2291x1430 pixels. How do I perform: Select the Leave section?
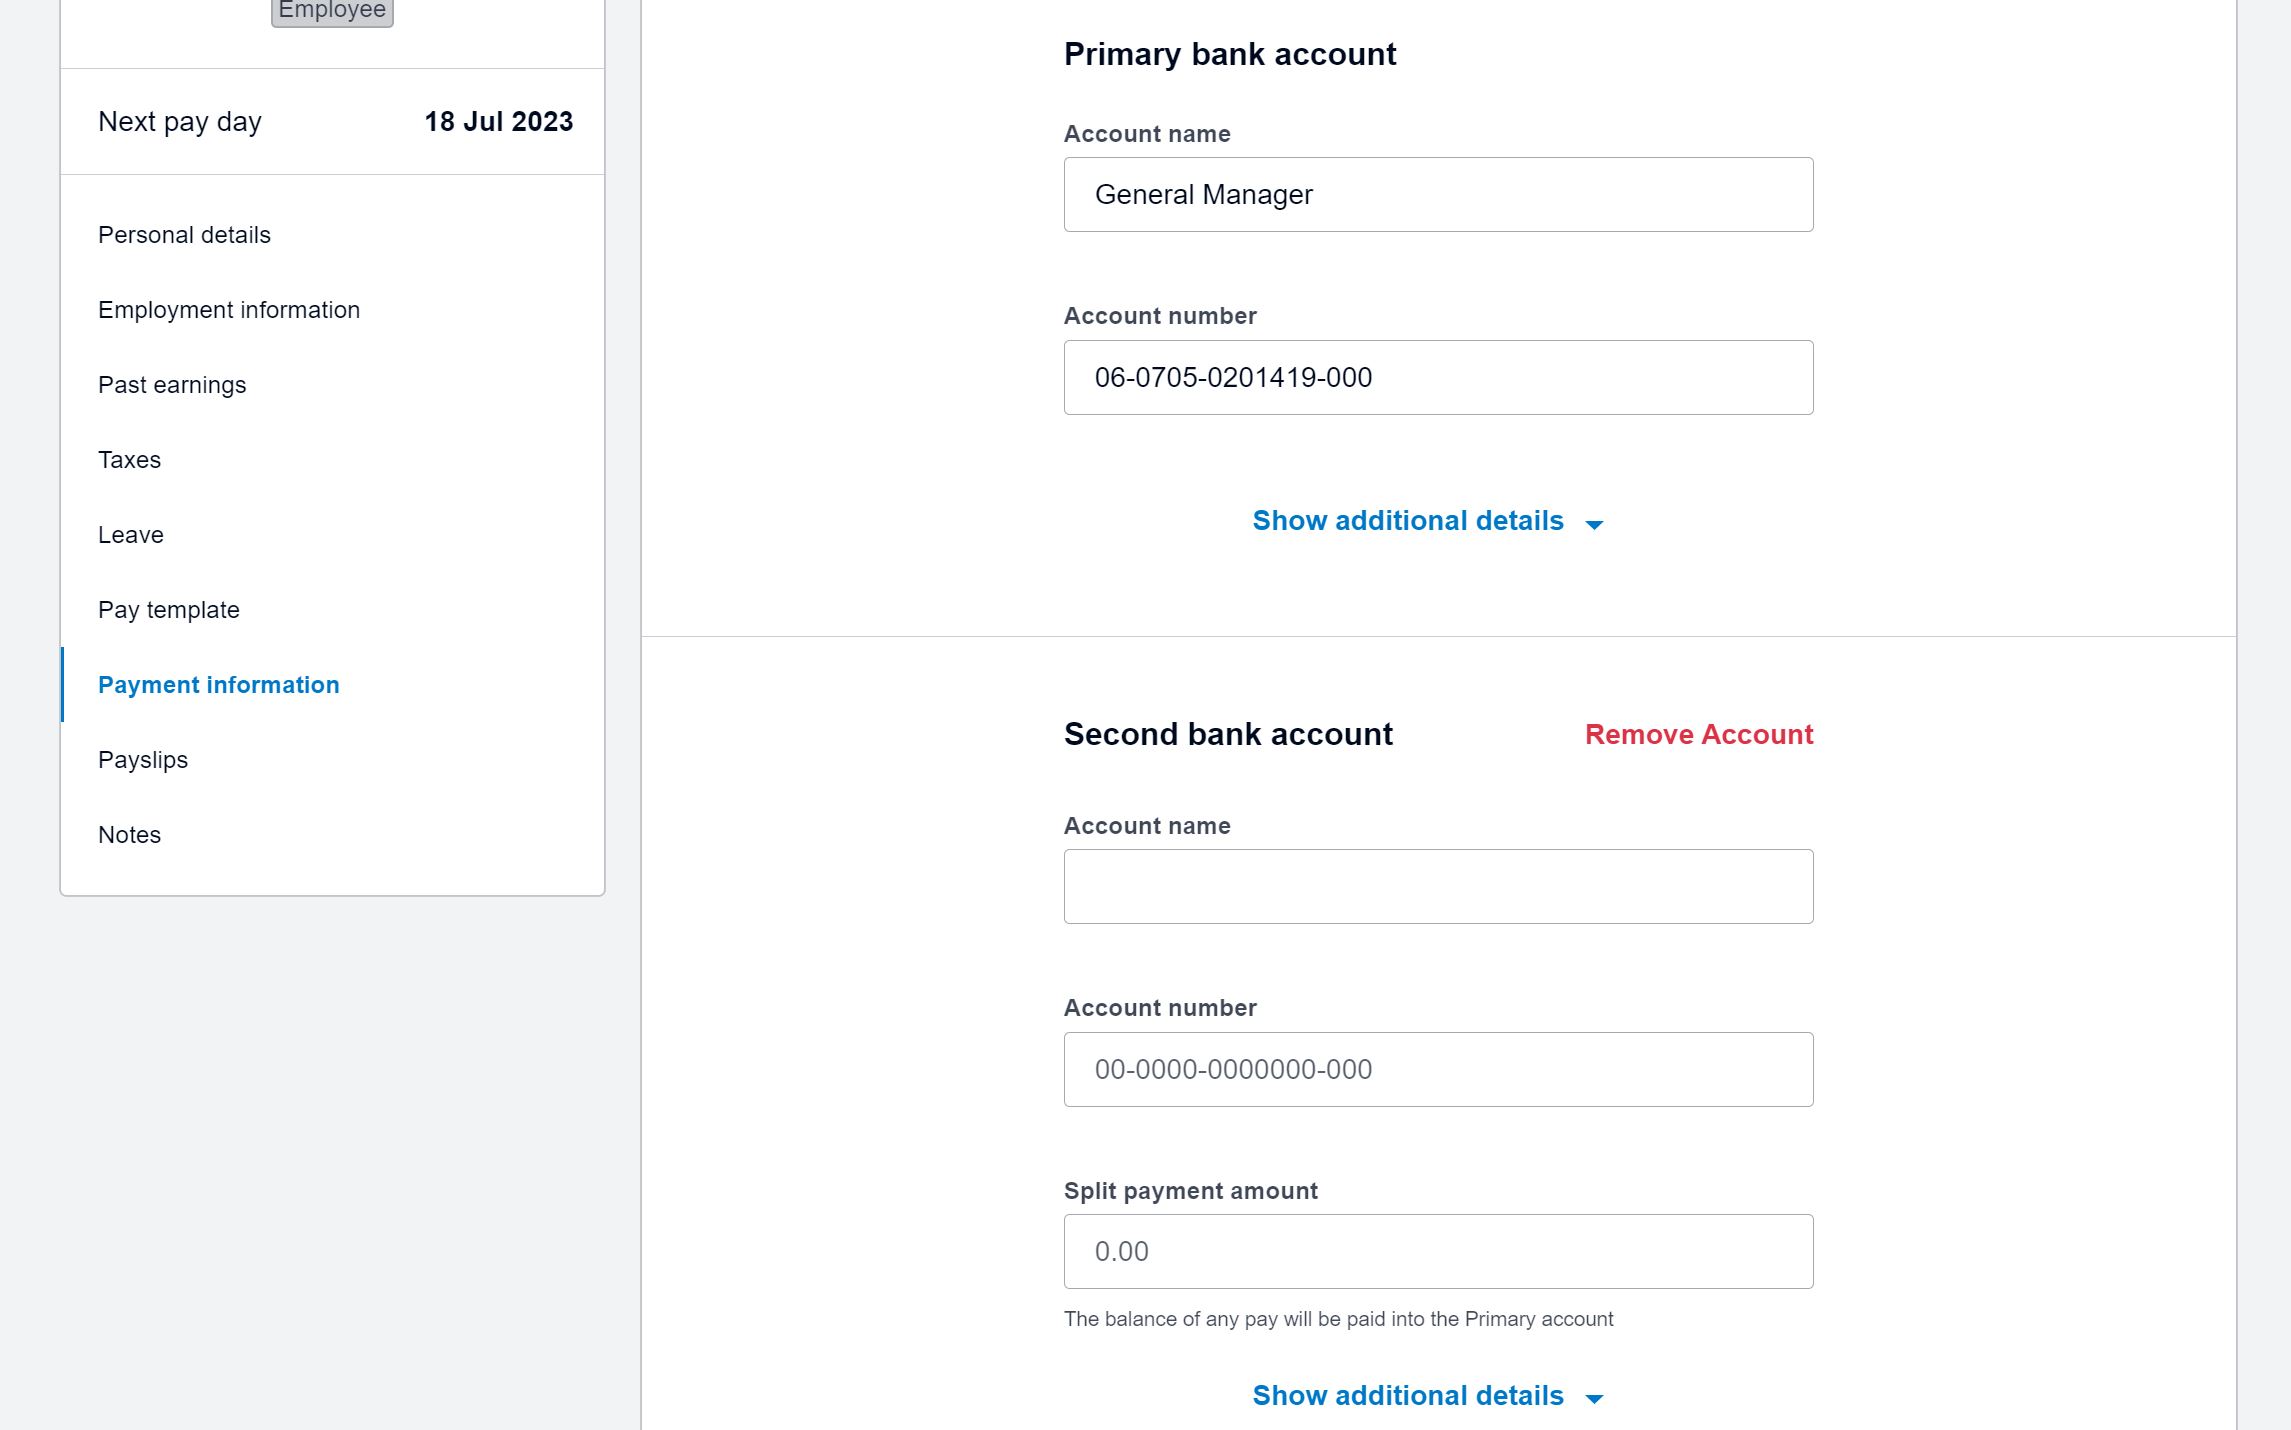(132, 534)
